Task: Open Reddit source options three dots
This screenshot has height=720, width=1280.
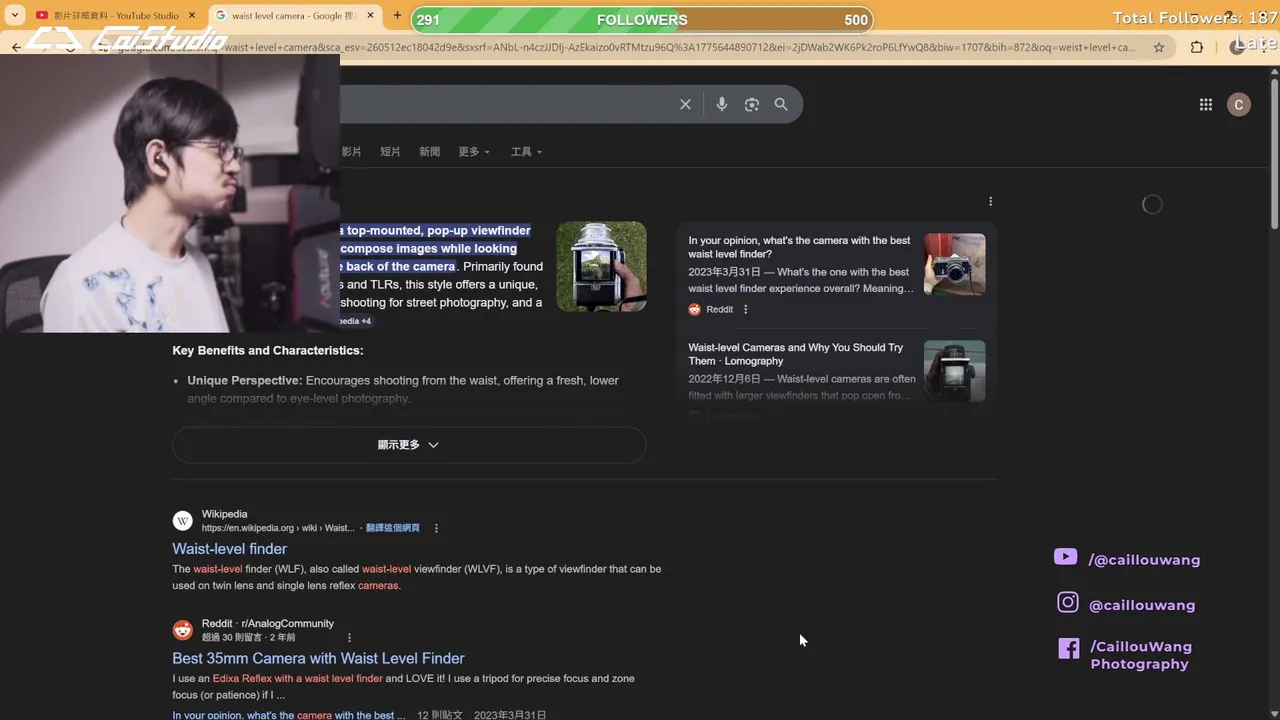Action: click(745, 309)
